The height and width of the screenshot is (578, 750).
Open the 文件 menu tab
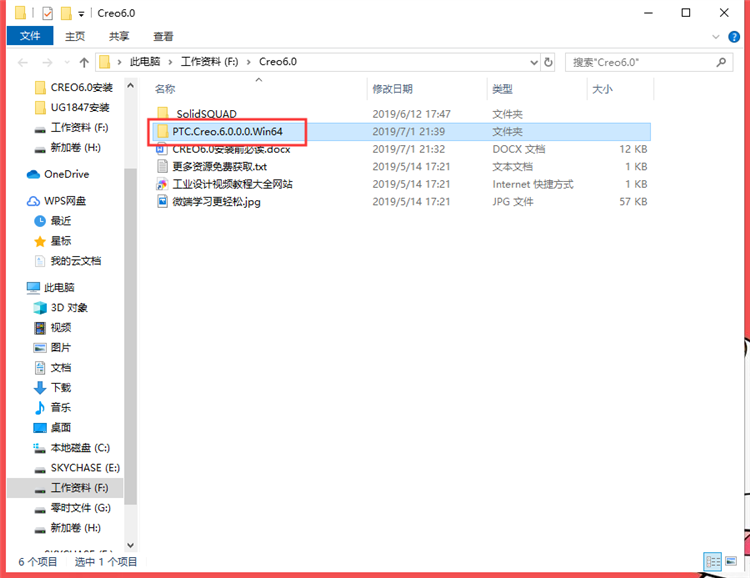point(30,36)
